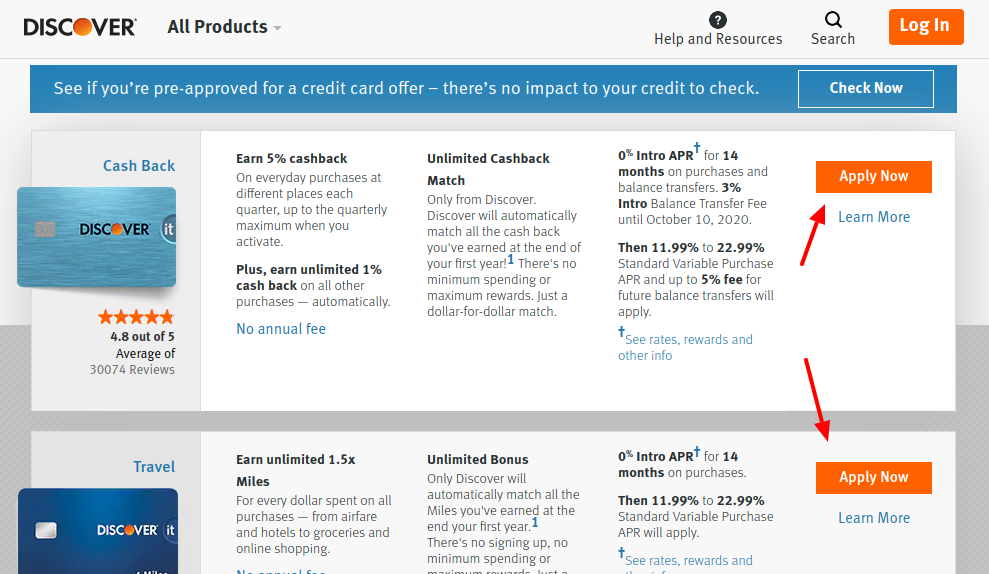This screenshot has width=989, height=574.
Task: Select the light blue Discover it card image
Action: 97,237
